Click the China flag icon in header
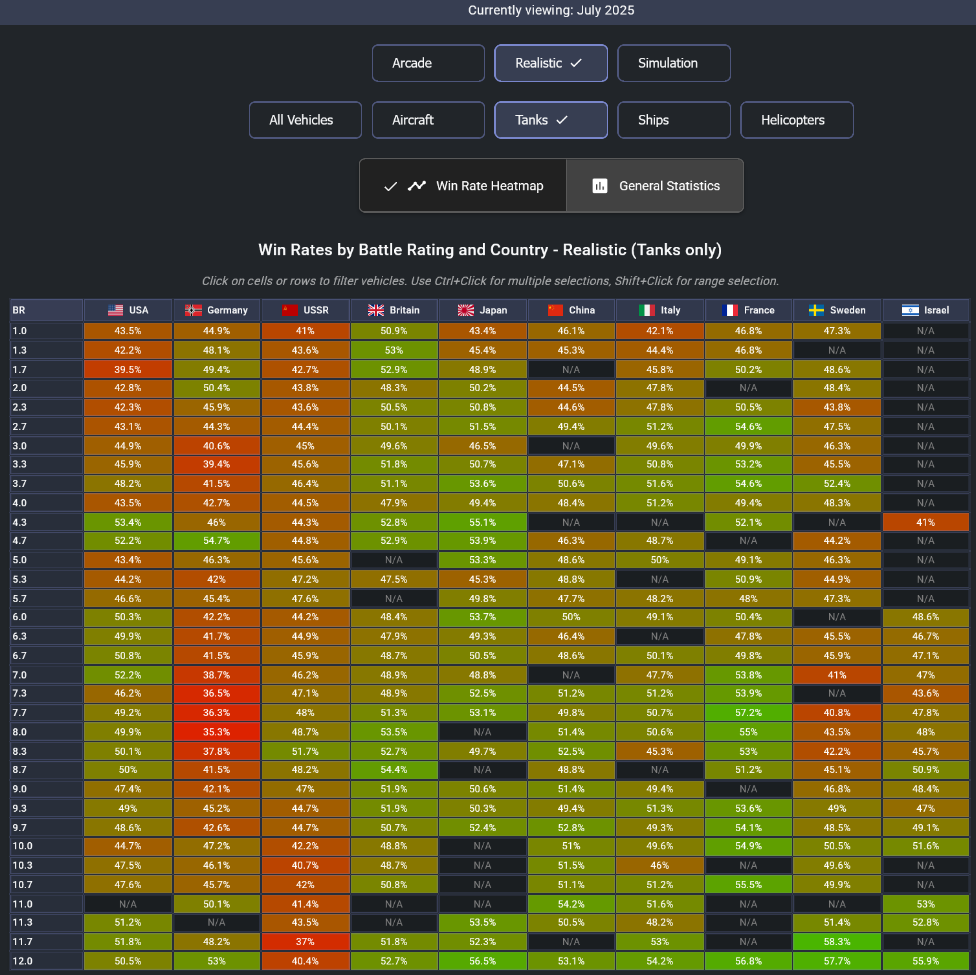This screenshot has width=976, height=975. pyautogui.click(x=555, y=310)
